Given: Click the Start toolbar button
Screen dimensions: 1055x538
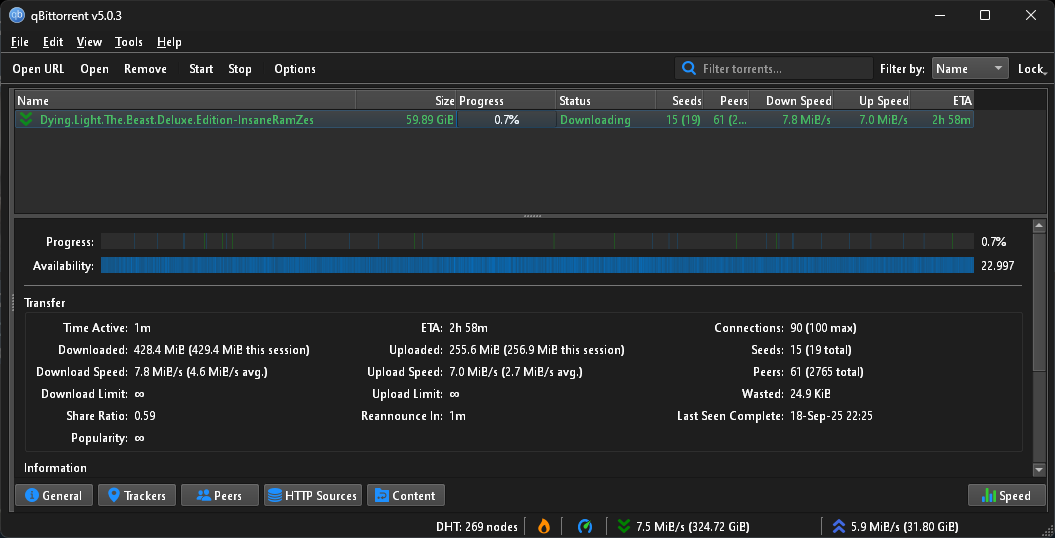Looking at the screenshot, I should click(x=201, y=69).
